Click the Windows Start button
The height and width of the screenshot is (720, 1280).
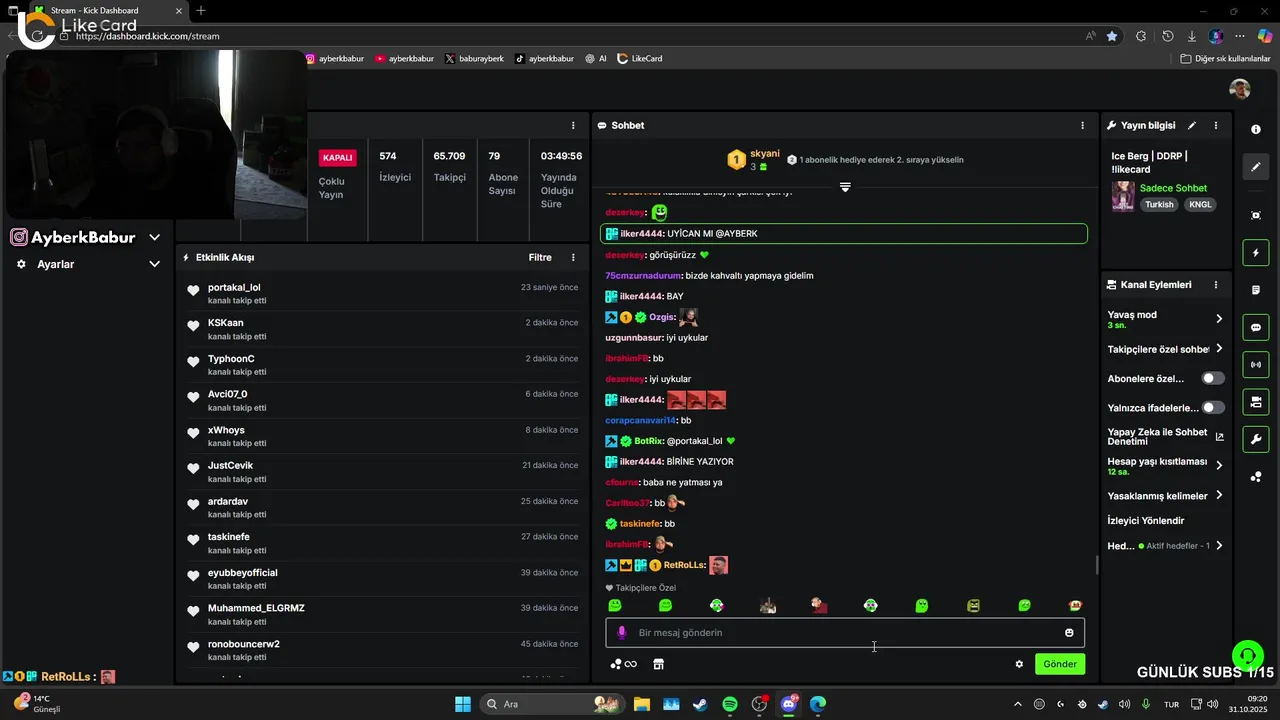463,704
